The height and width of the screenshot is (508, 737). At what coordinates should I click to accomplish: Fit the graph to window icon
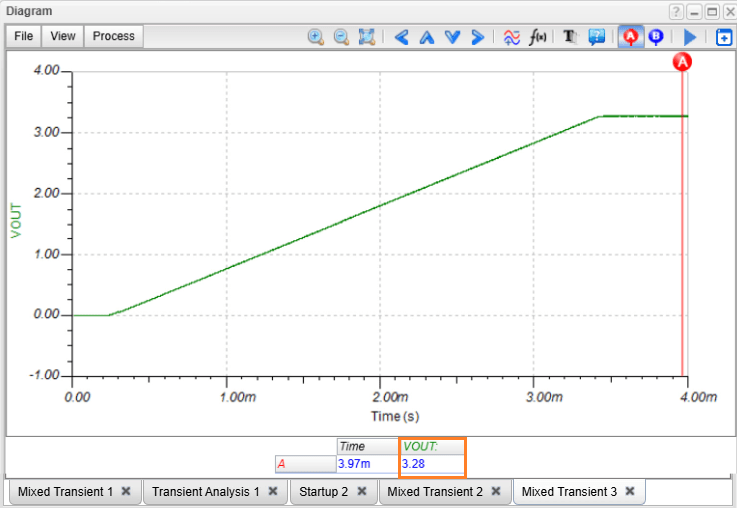click(x=367, y=36)
